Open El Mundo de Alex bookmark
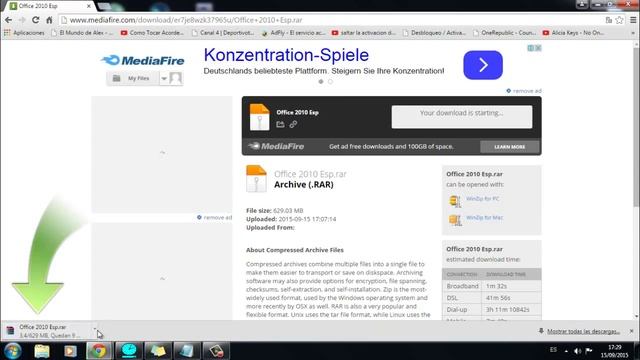The width and height of the screenshot is (640, 360). 82,33
